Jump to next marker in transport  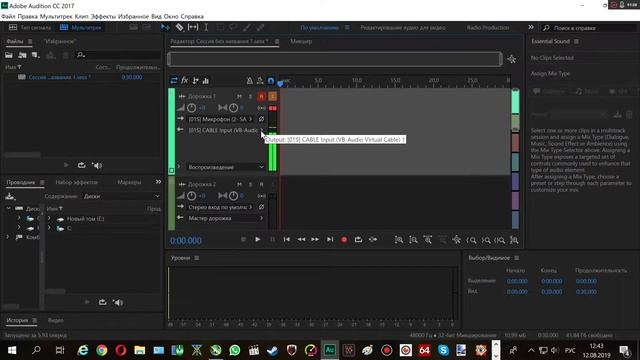click(x=330, y=240)
